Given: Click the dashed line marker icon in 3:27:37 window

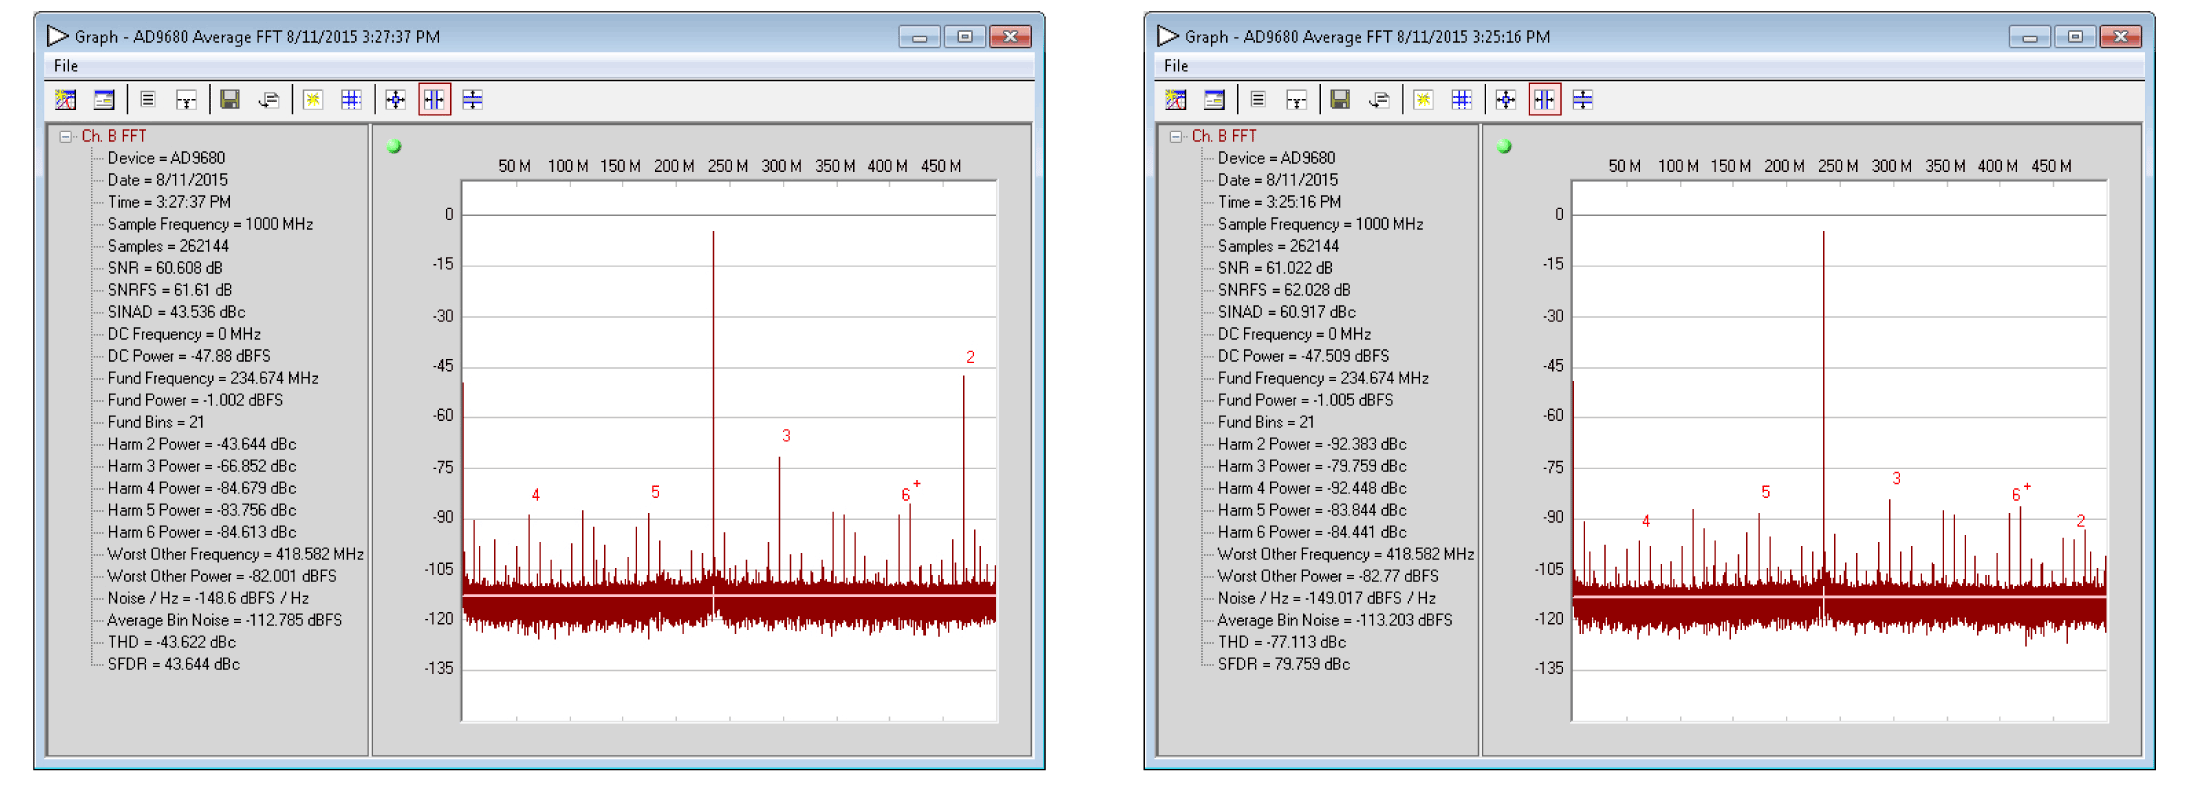Looking at the screenshot, I should pos(186,99).
